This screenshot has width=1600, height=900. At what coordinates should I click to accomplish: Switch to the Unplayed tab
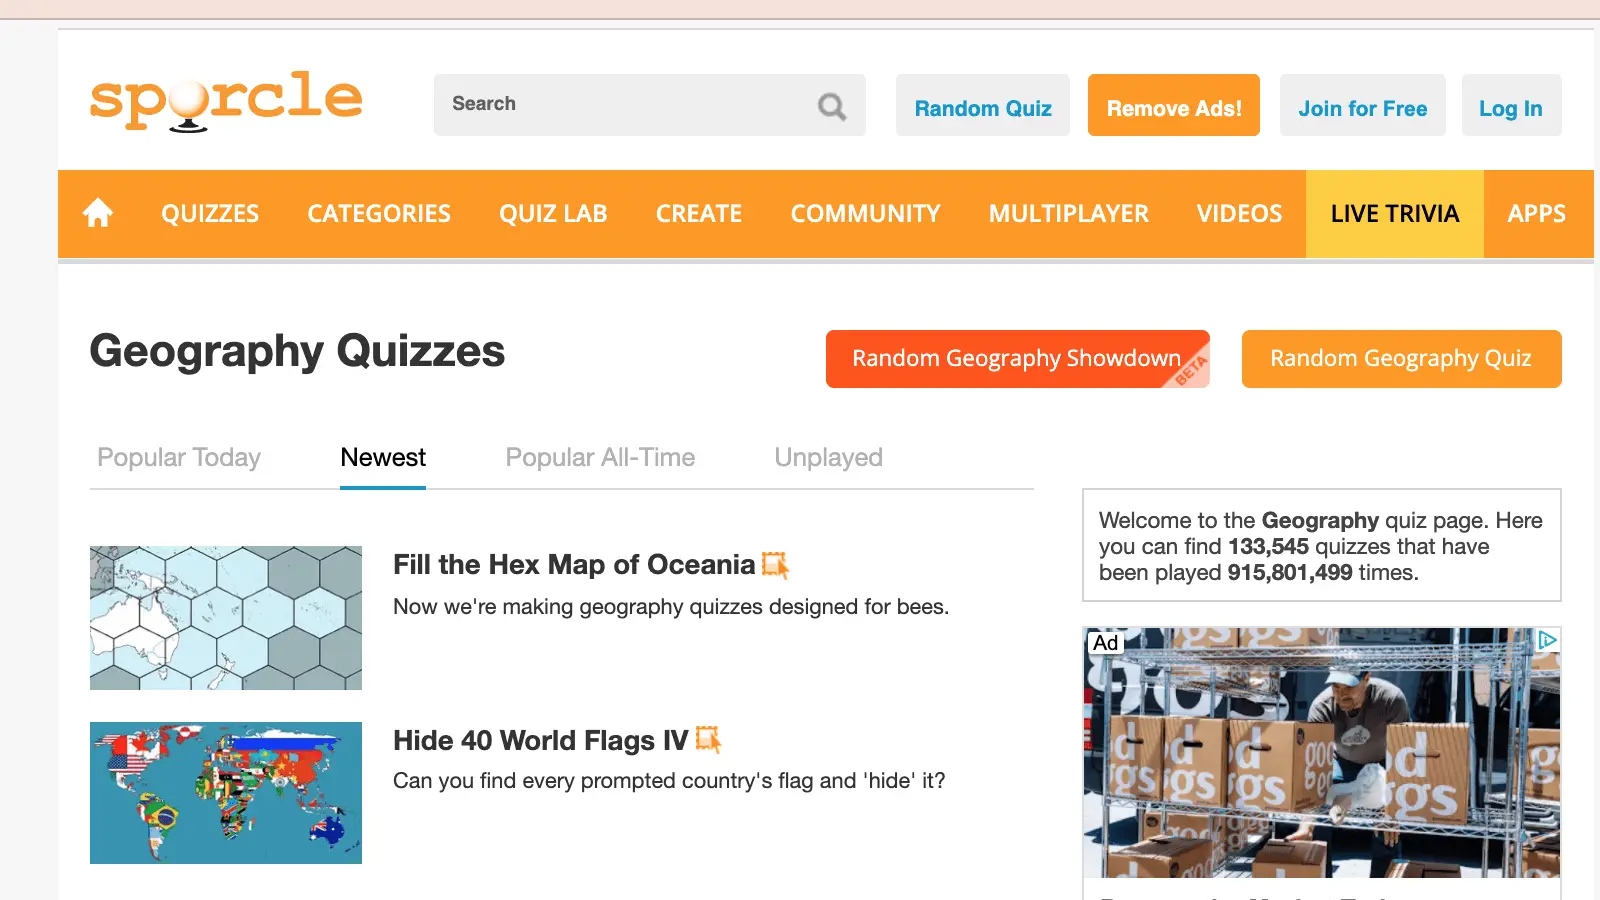828,458
